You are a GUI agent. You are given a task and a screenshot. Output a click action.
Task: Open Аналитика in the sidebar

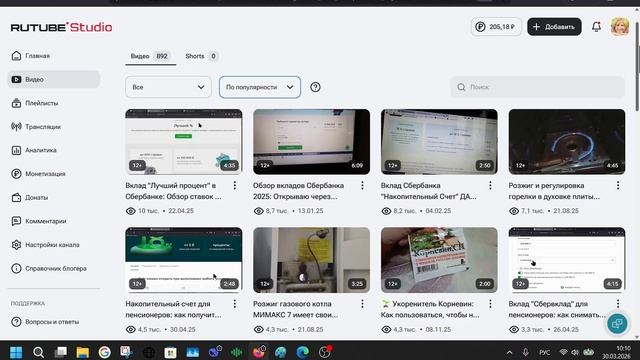click(x=34, y=150)
